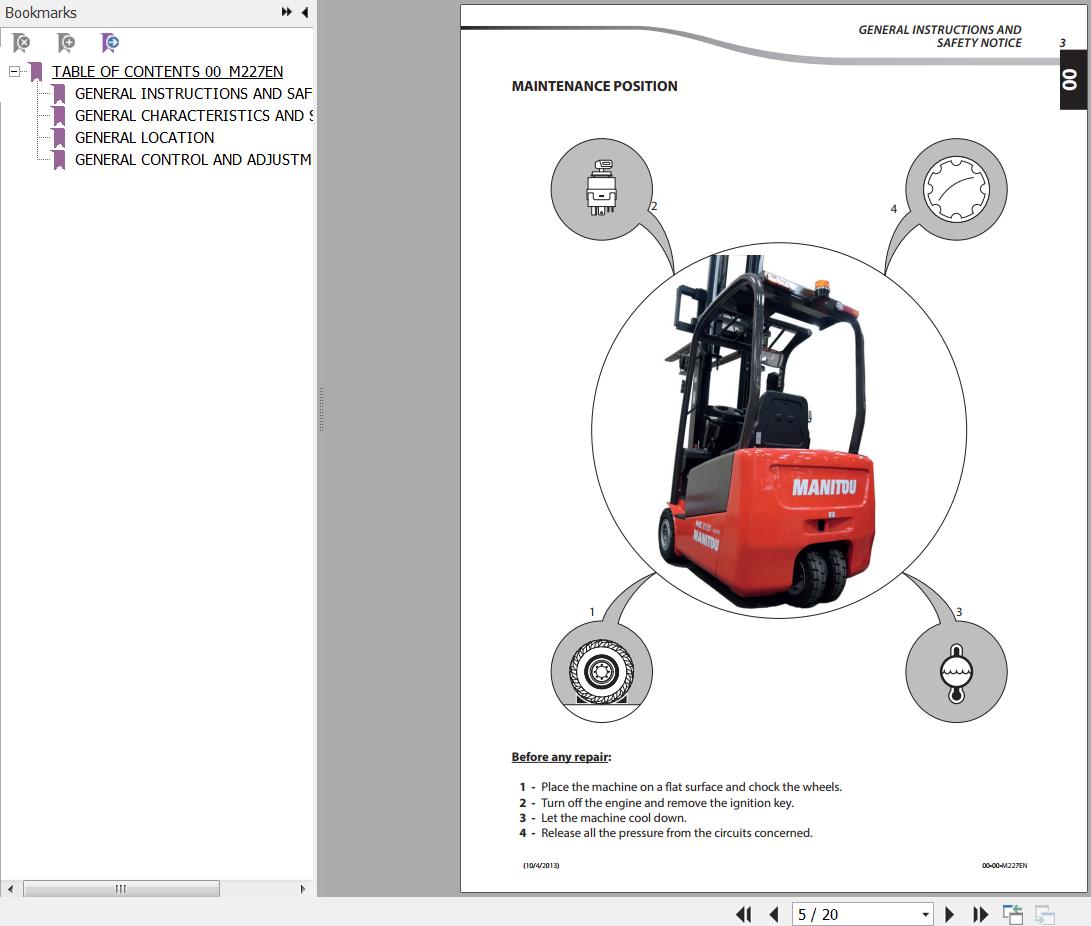1091x926 pixels.
Task: Collapse the Bookmarks panel with the arrow
Action: point(305,12)
